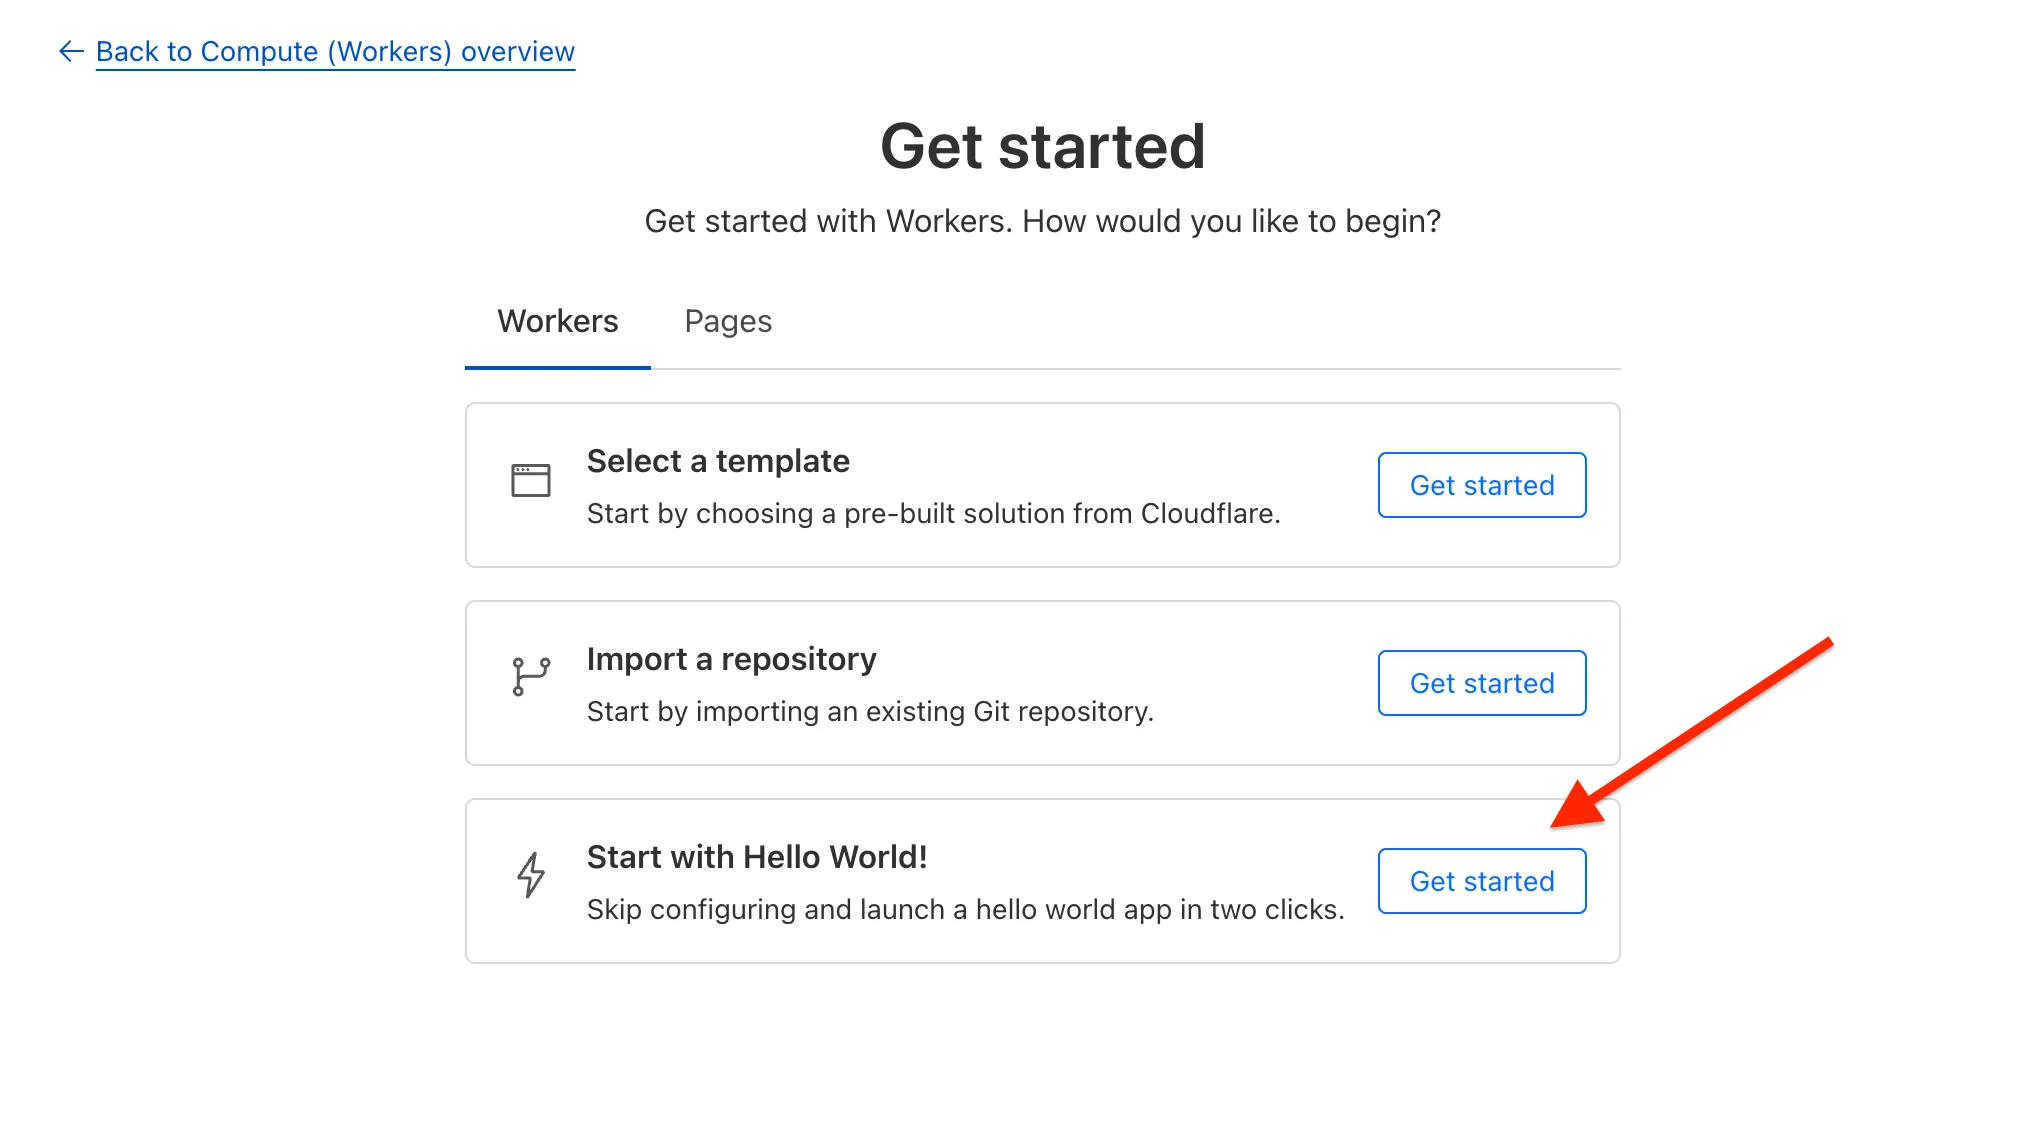This screenshot has height=1134, width=2036.
Task: Click the main Get started page title
Action: click(1042, 146)
